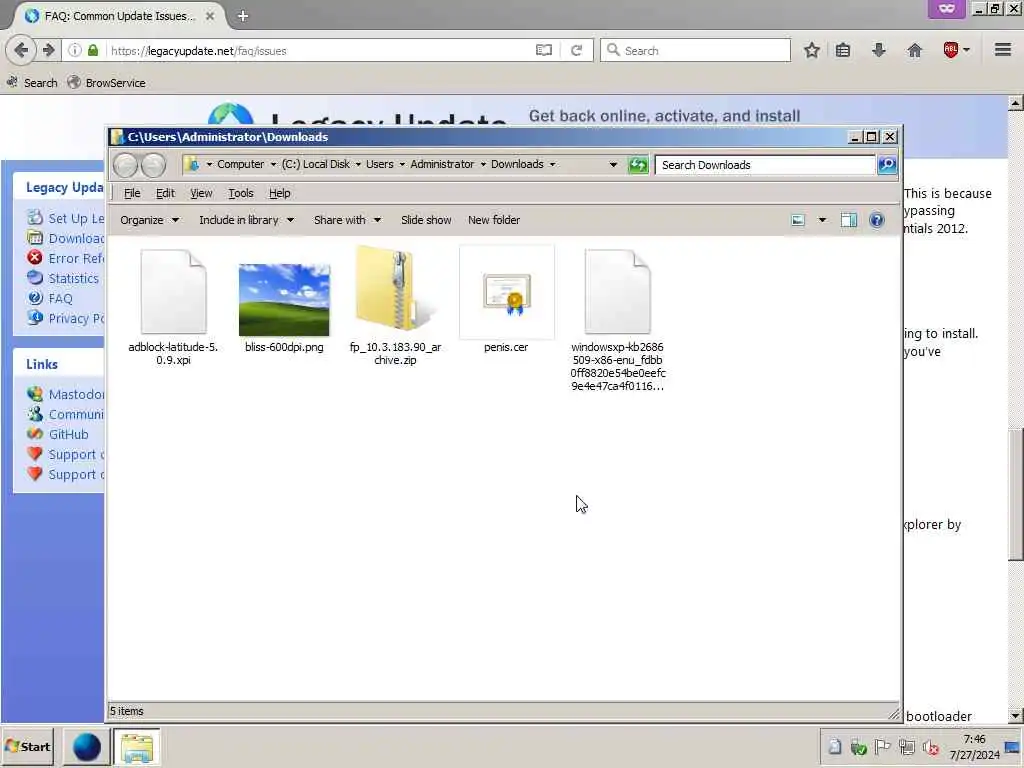This screenshot has height=768, width=1024.
Task: Open site information icon in the address bar
Action: [75, 50]
